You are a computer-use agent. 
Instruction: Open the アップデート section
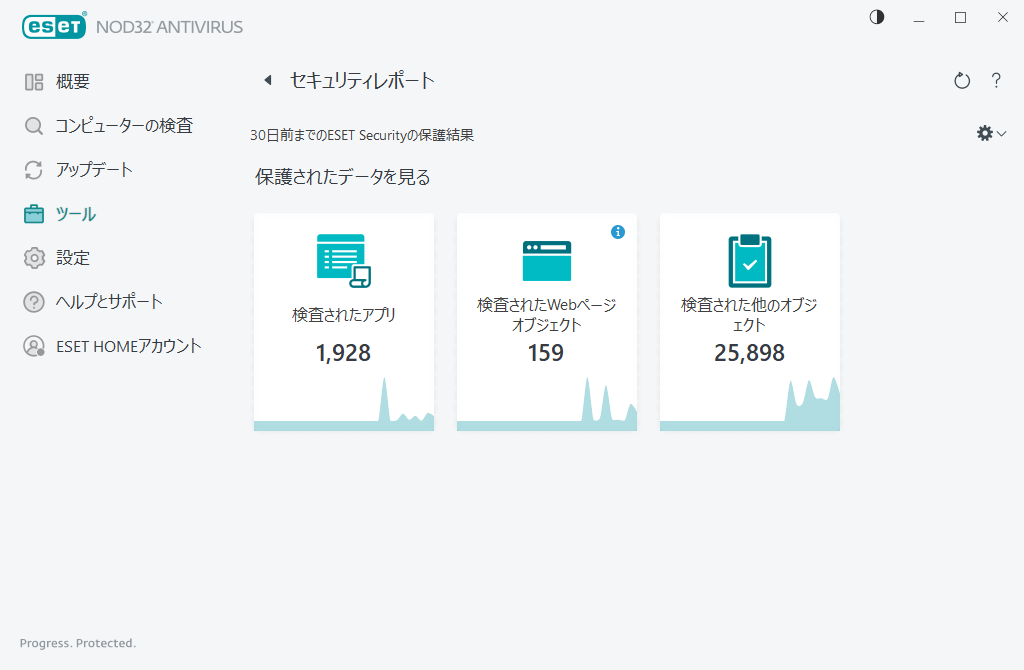pos(92,169)
